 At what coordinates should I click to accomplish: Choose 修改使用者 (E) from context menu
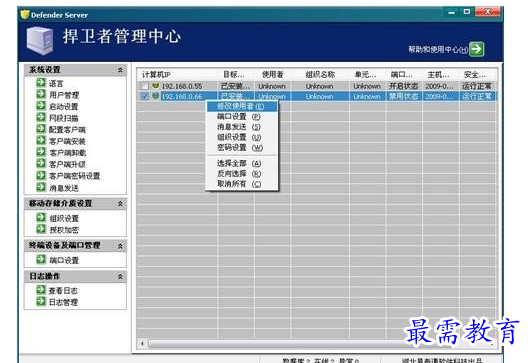tap(242, 106)
